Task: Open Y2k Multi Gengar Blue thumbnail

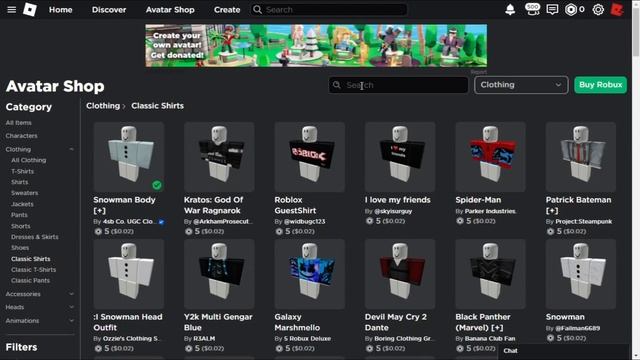Action: click(x=219, y=274)
